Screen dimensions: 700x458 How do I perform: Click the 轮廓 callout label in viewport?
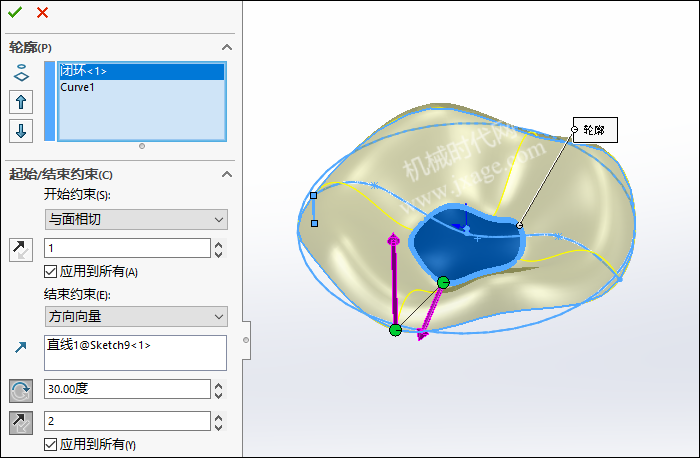[x=595, y=130]
